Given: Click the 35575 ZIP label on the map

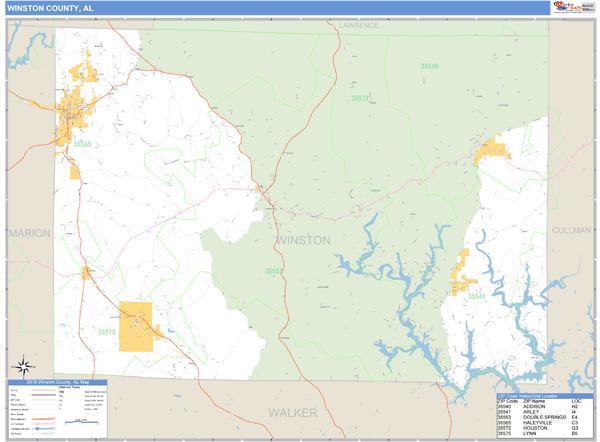Looking at the screenshot, I should (x=107, y=331).
